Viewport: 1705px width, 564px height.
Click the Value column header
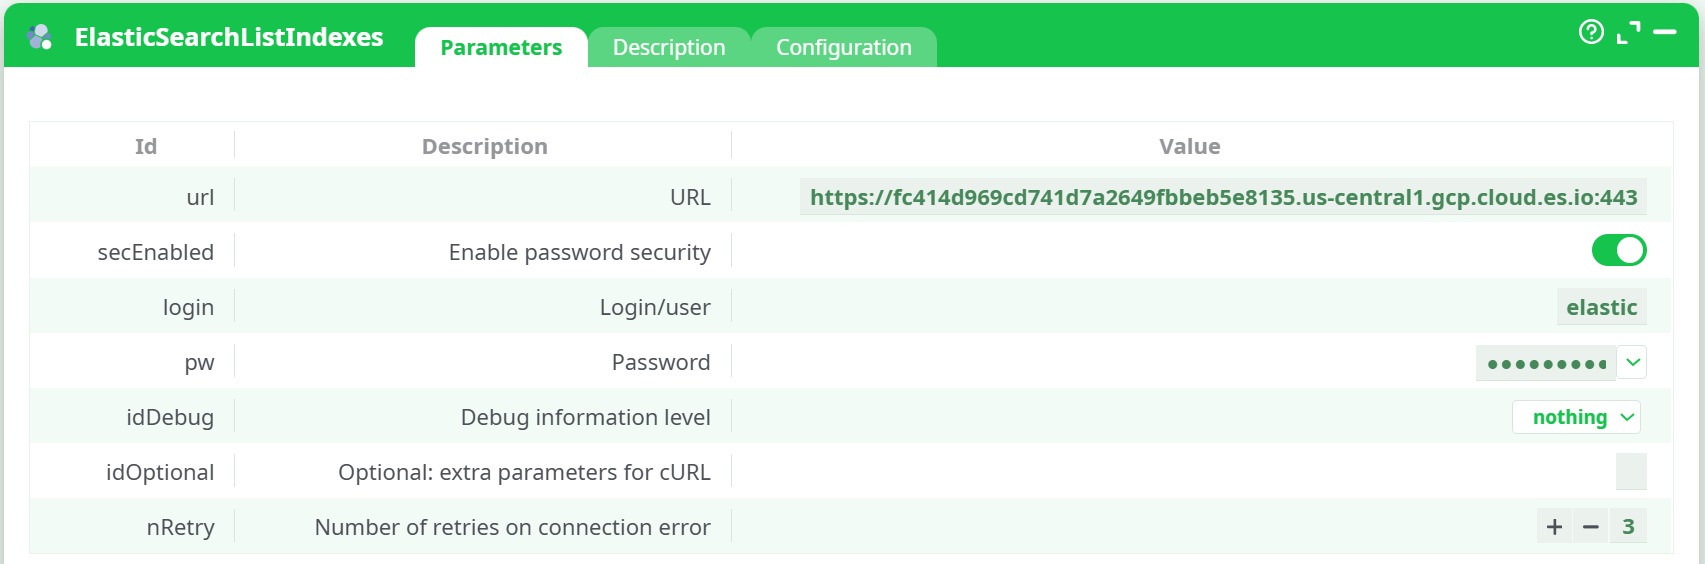click(x=1189, y=146)
